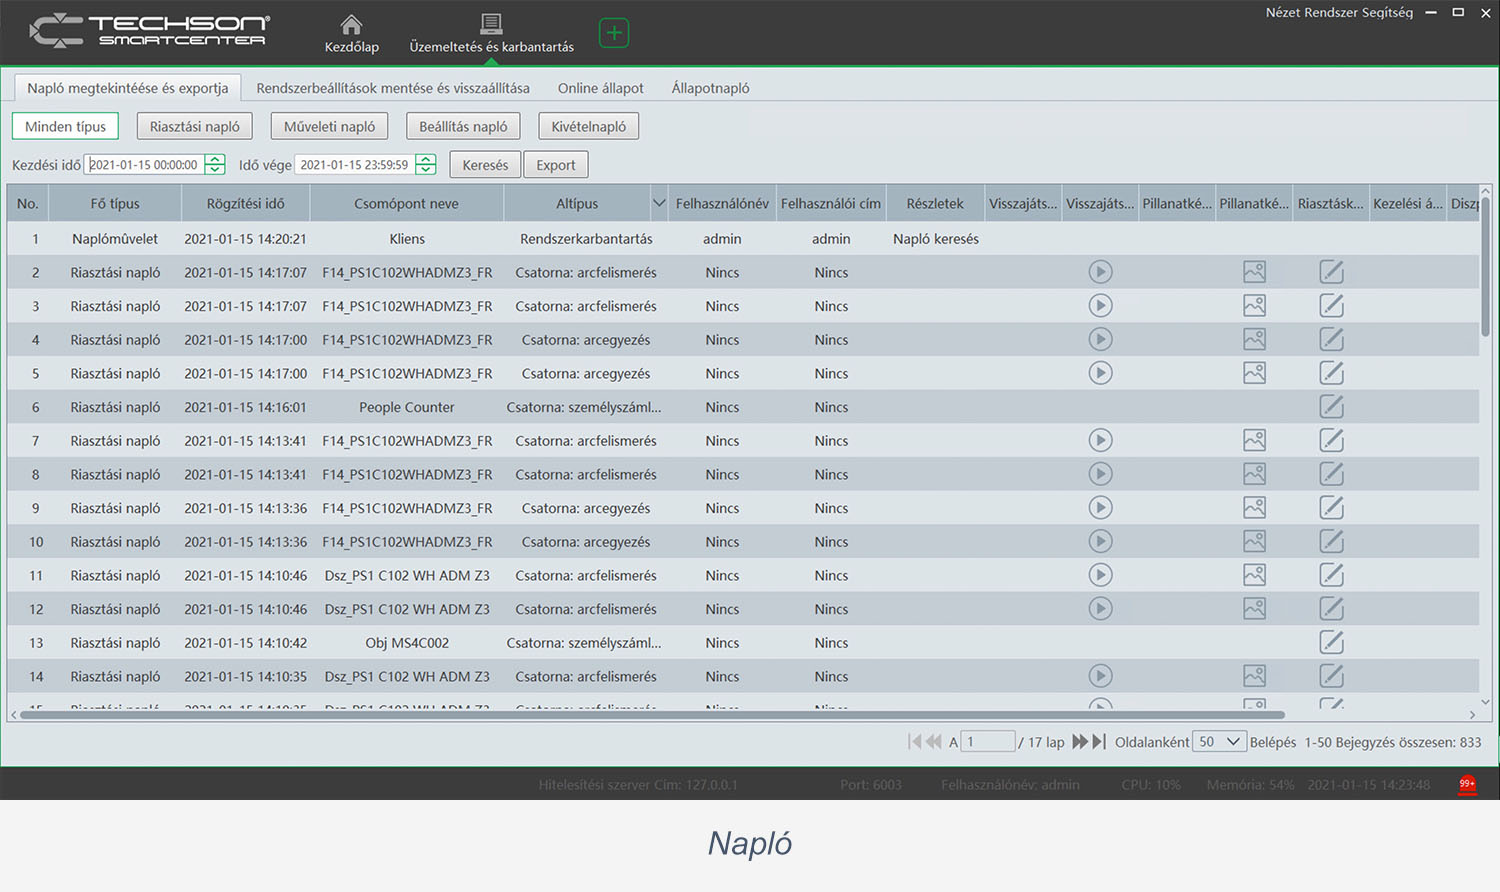Jump to the last page arrow
The width and height of the screenshot is (1500, 892).
coord(1099,742)
